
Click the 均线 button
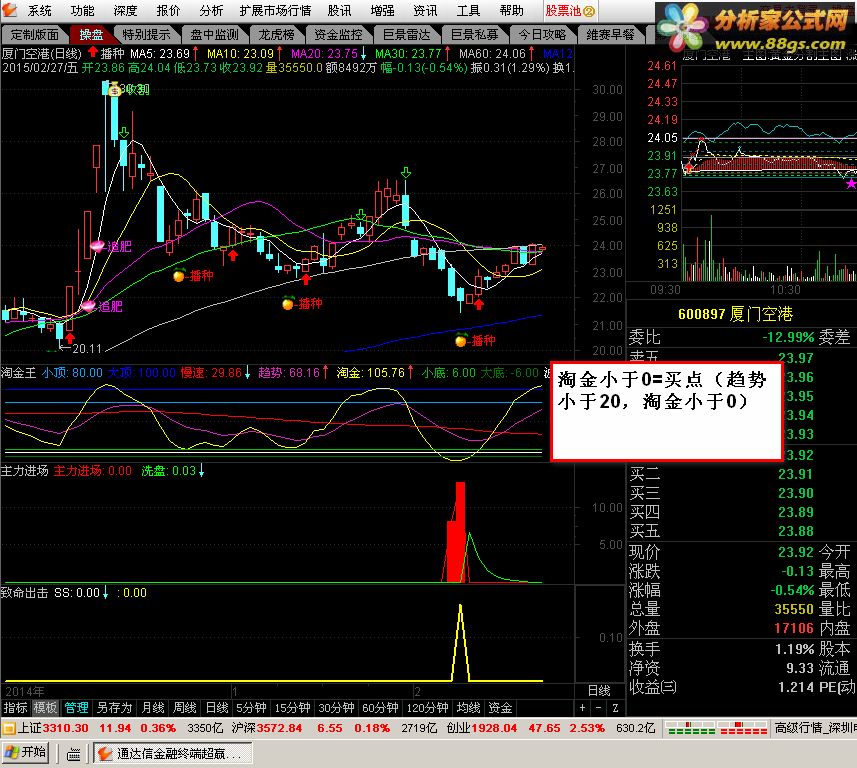pos(468,707)
